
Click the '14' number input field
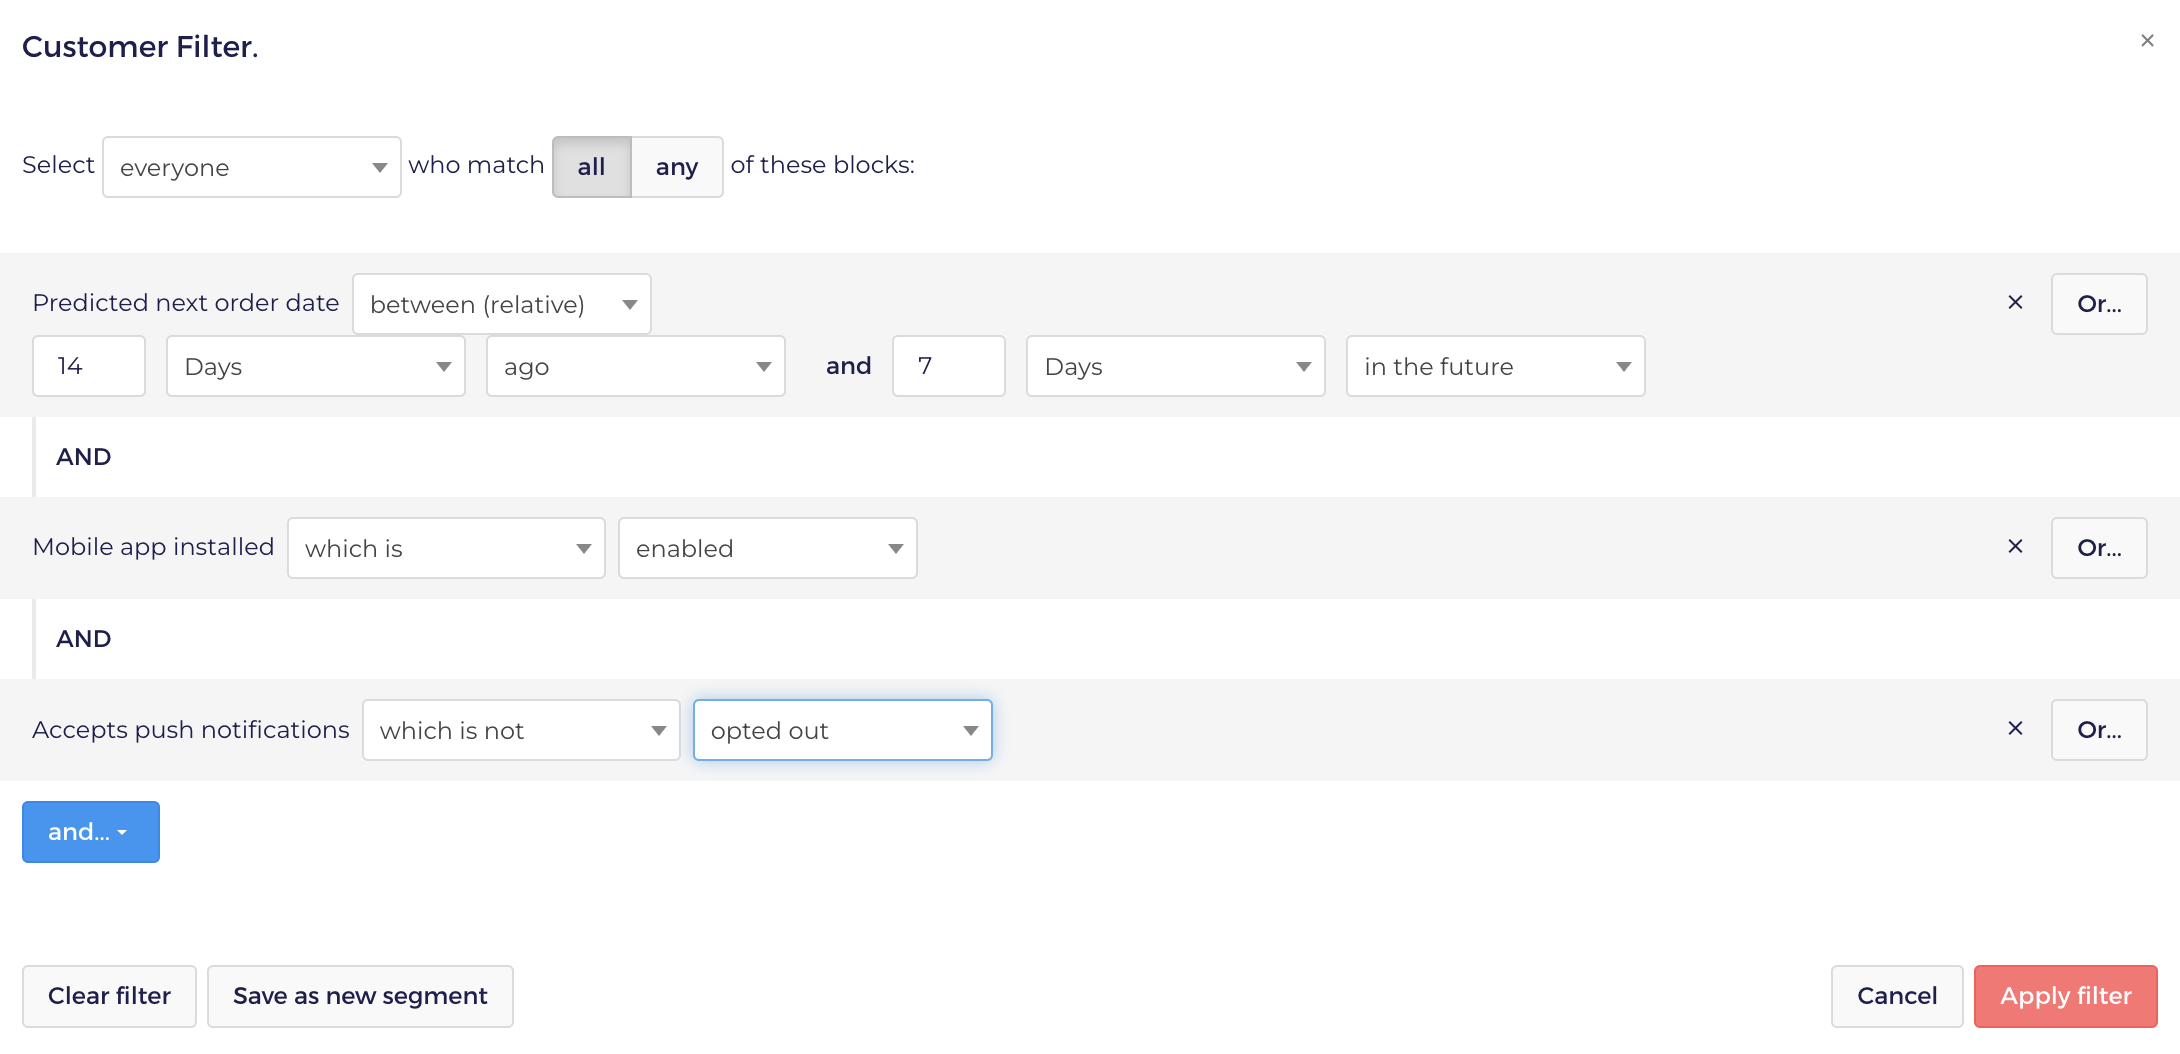coord(89,366)
